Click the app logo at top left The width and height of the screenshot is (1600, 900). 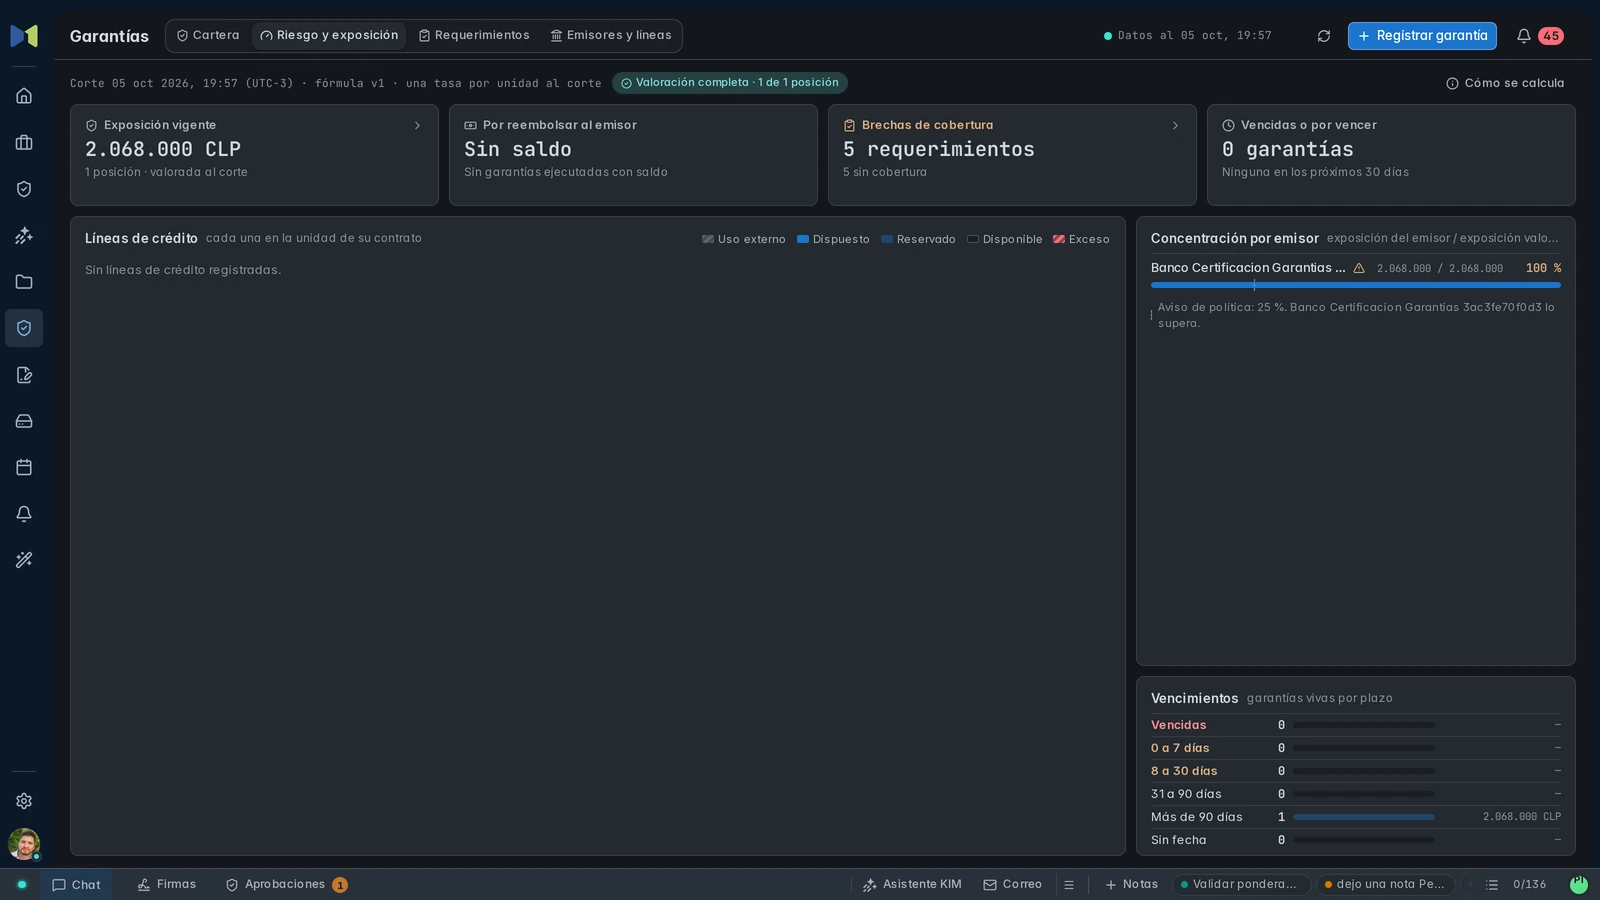[x=24, y=36]
